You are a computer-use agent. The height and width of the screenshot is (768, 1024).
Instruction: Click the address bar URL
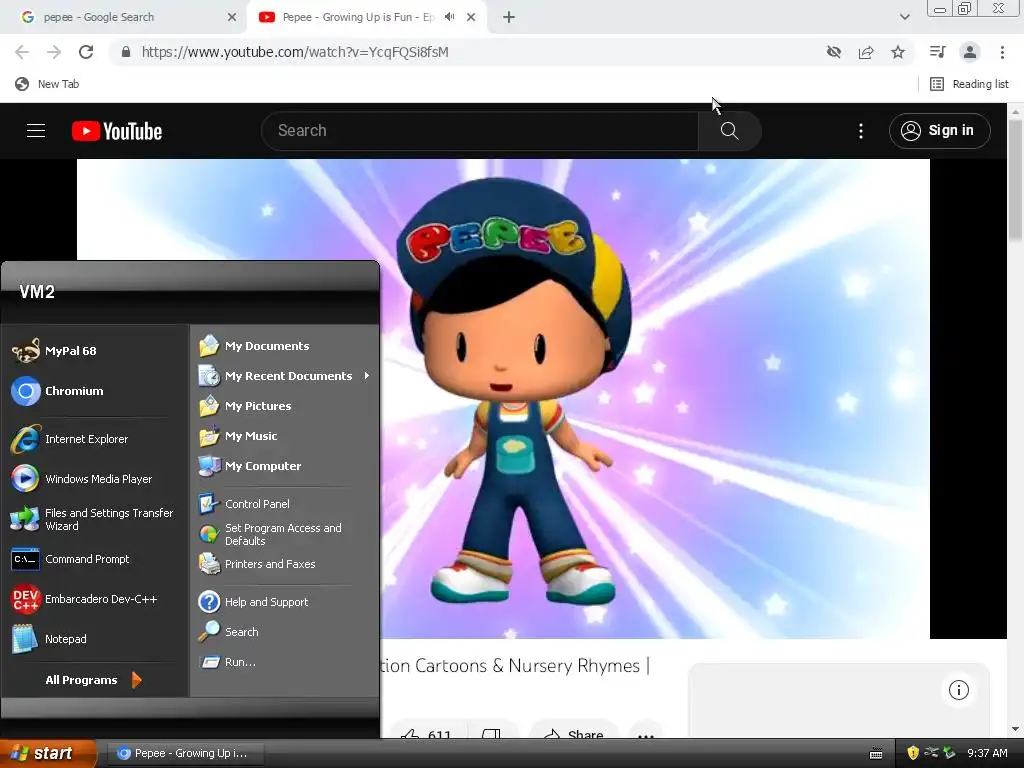[295, 52]
